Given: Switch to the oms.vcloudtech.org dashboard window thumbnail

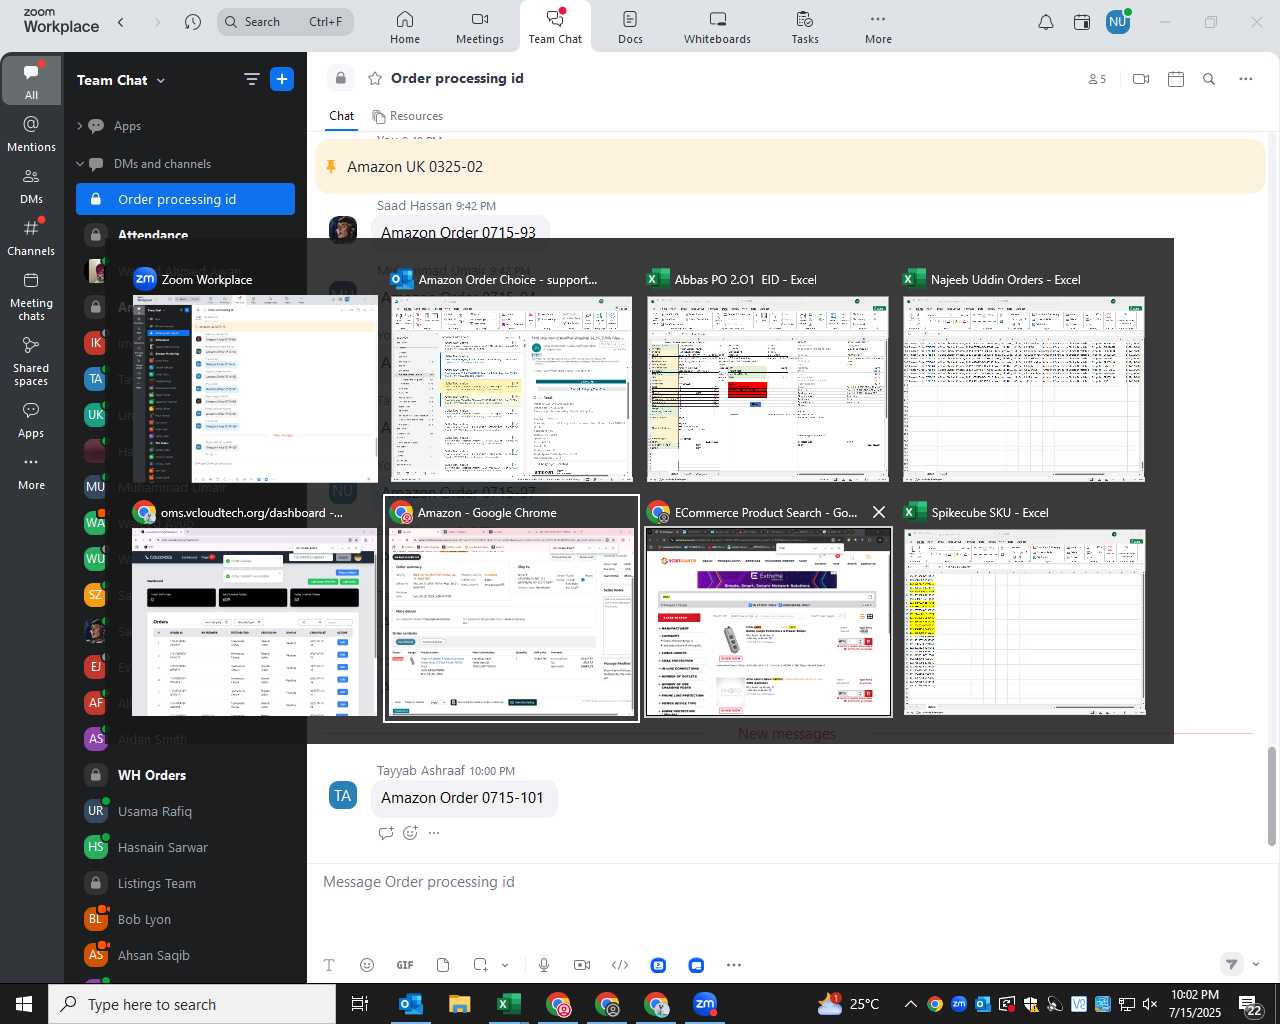Looking at the screenshot, I should tap(255, 621).
